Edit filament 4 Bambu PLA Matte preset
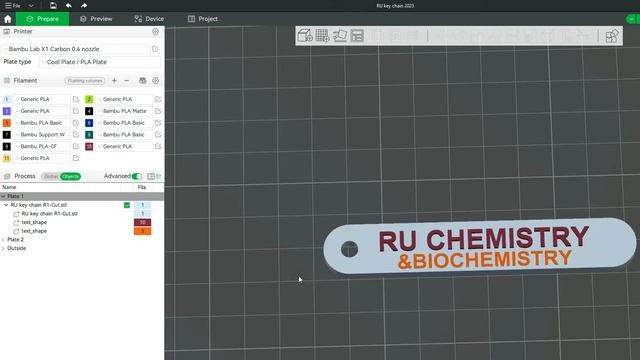Viewport: 640px width, 360px height. pos(158,111)
